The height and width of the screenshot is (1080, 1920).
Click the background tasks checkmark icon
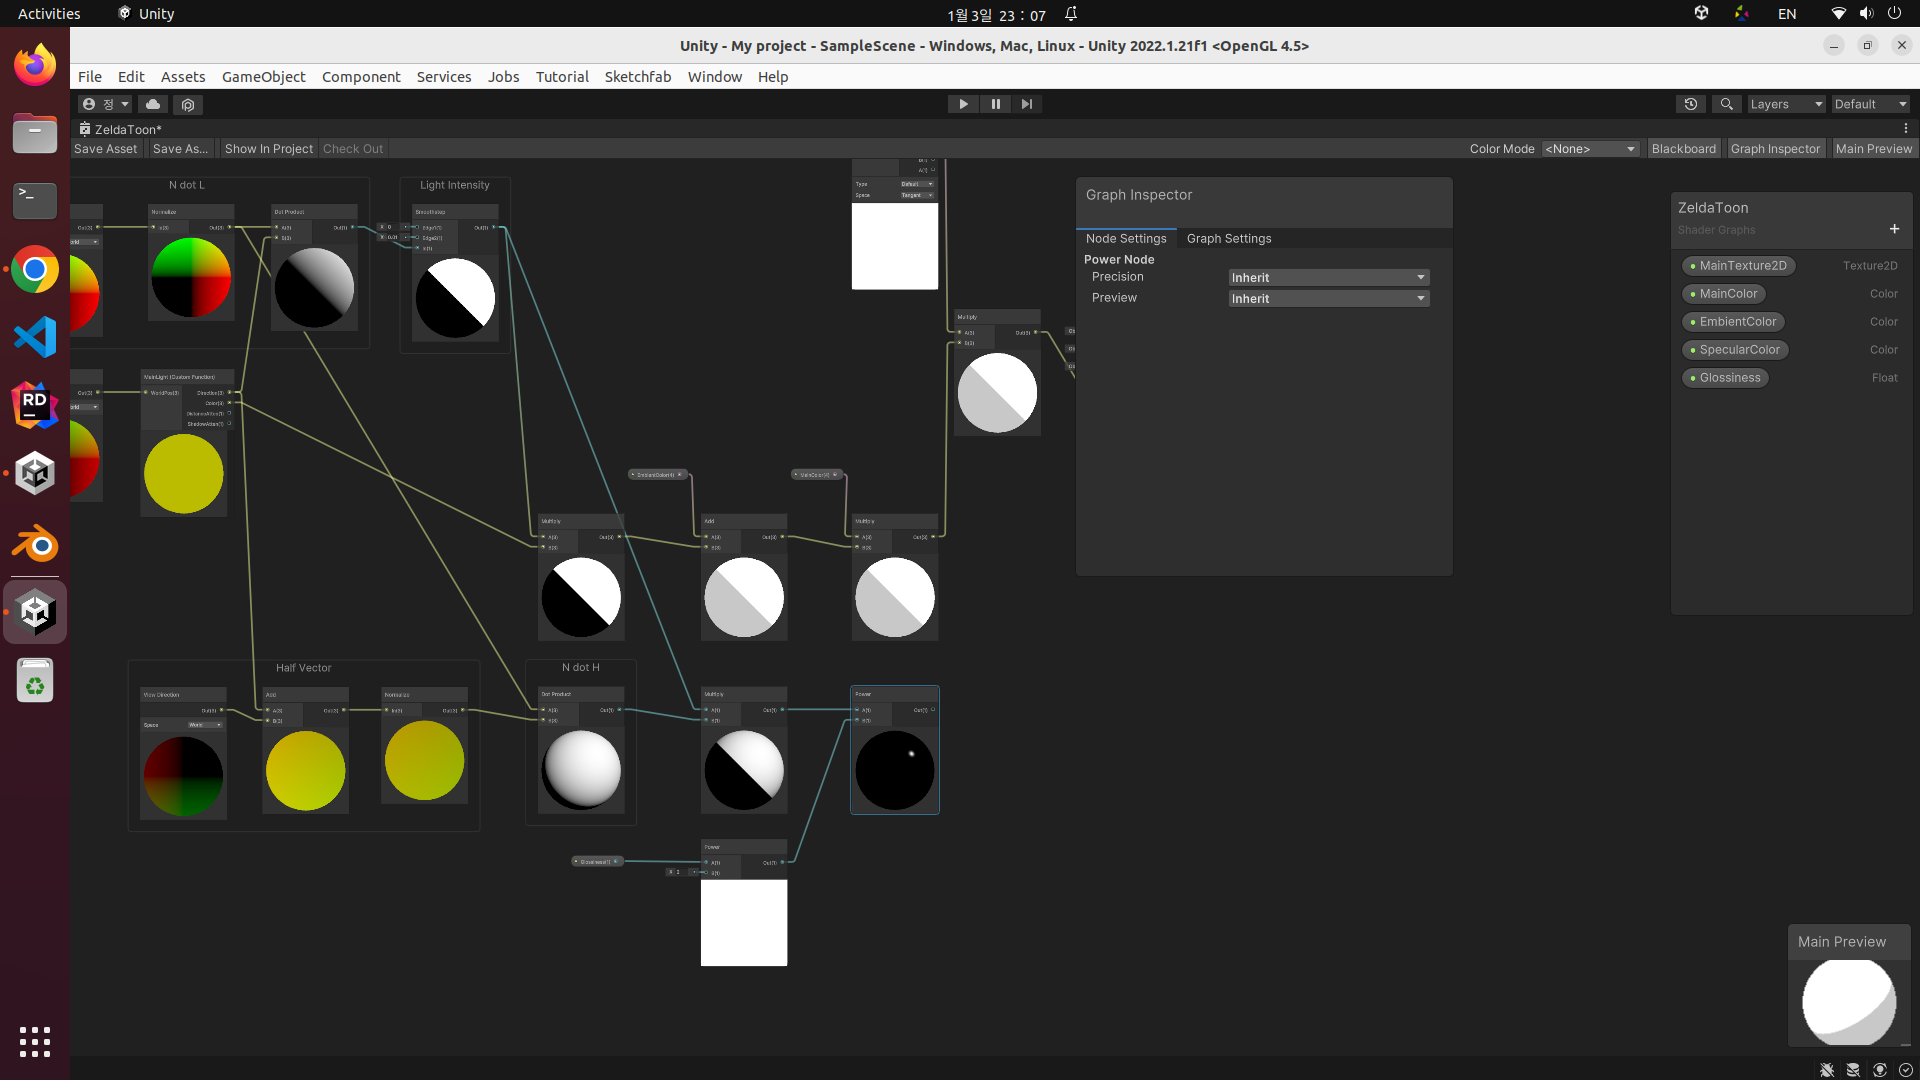click(x=1906, y=1070)
